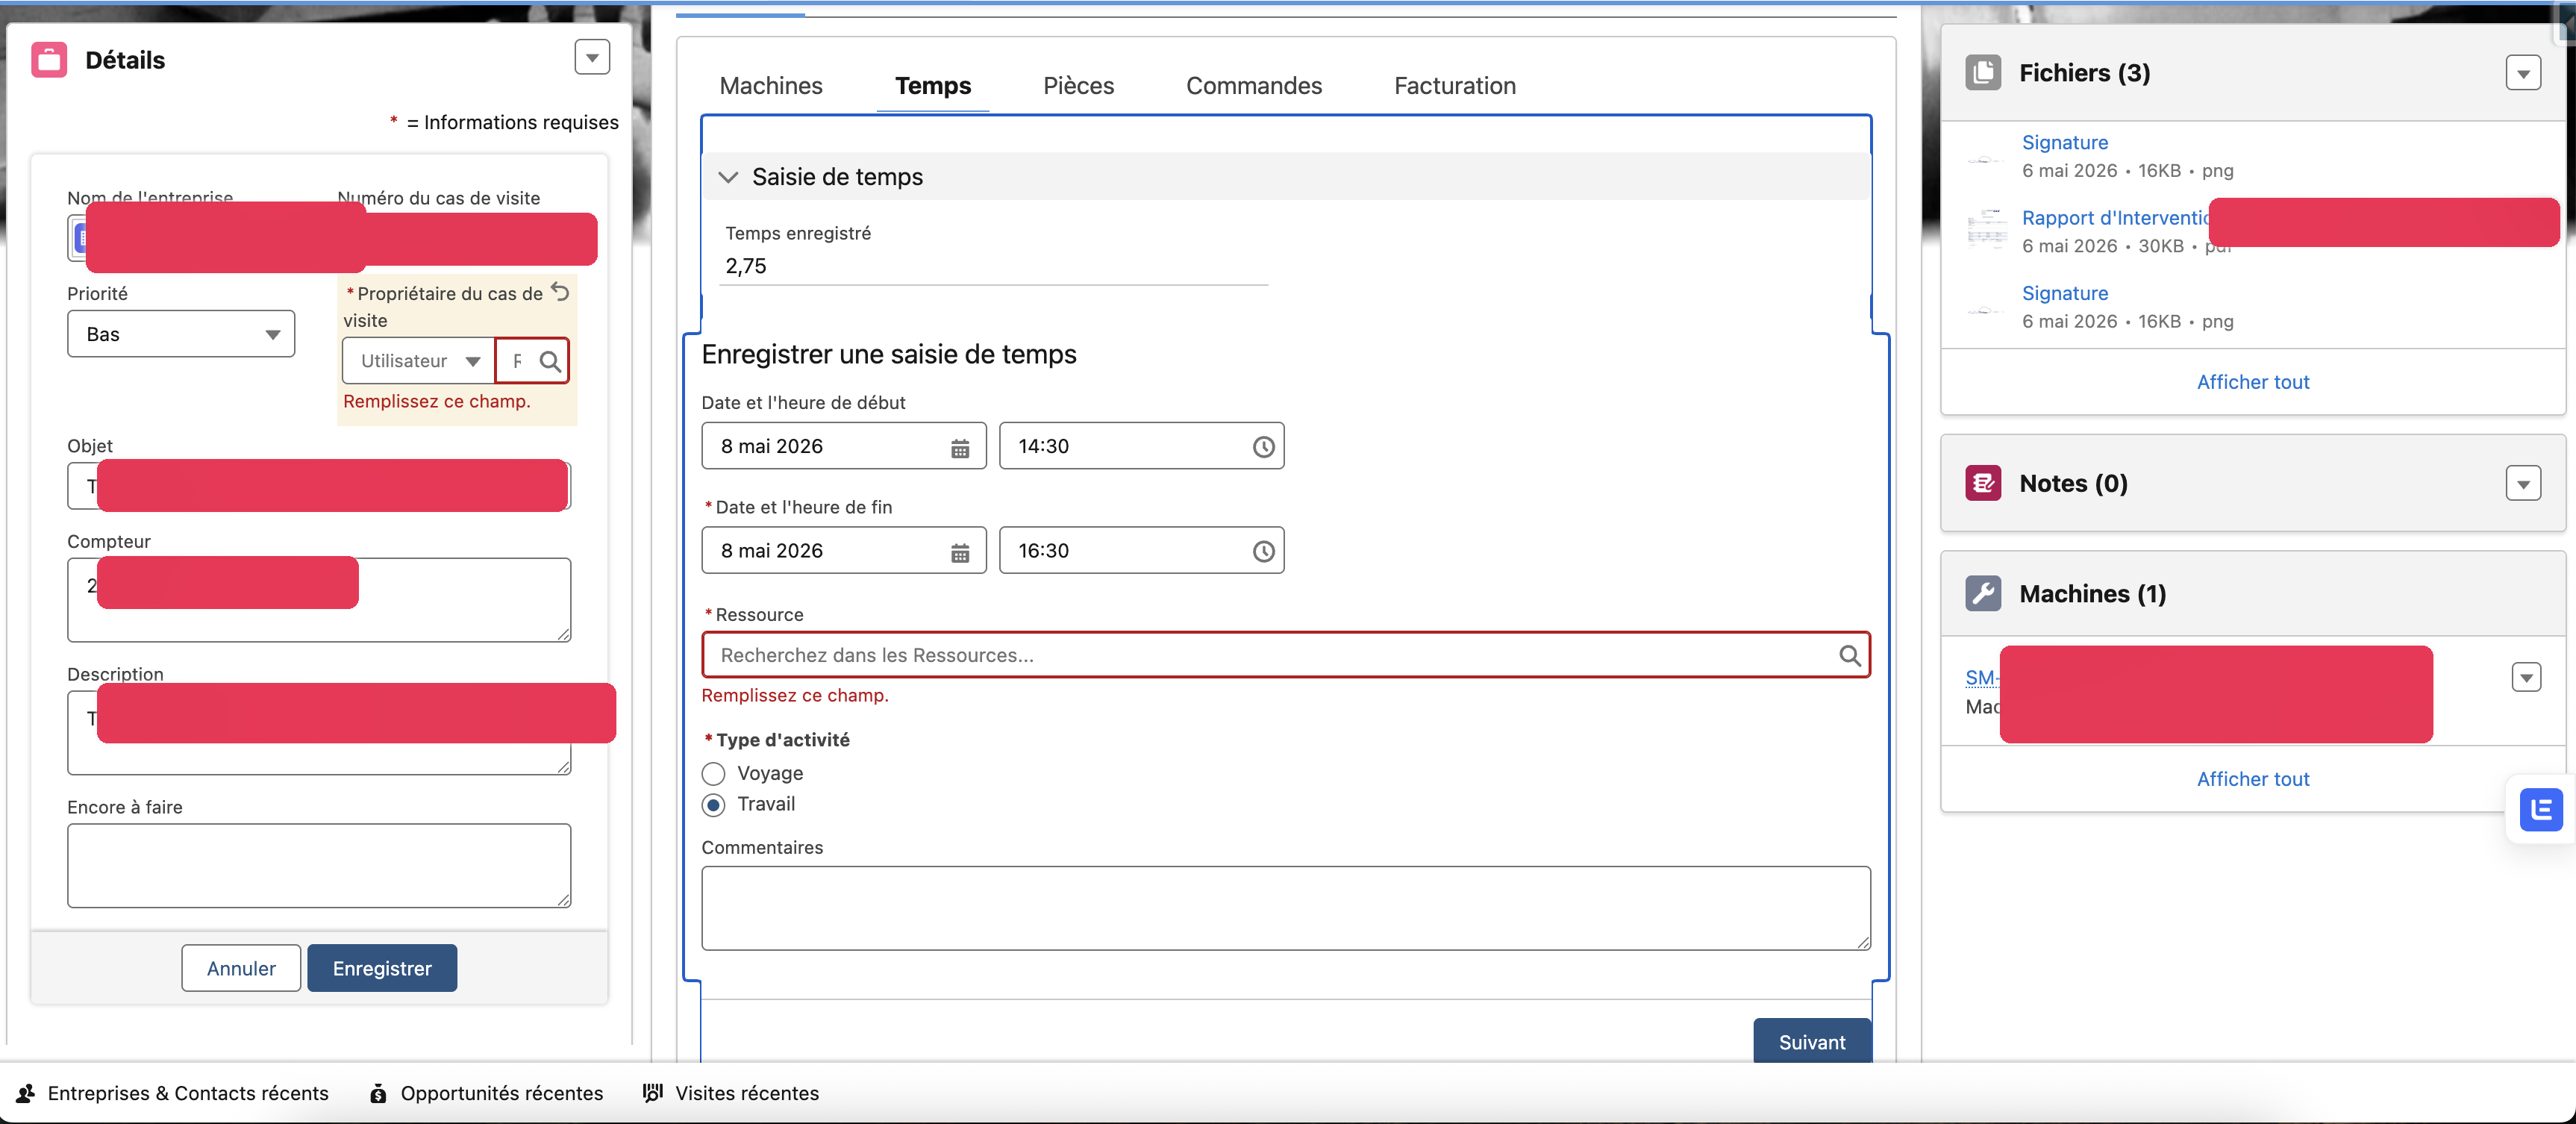Click the owner lookup search magnifier
Screen dimensions: 2576x1124
tap(550, 361)
